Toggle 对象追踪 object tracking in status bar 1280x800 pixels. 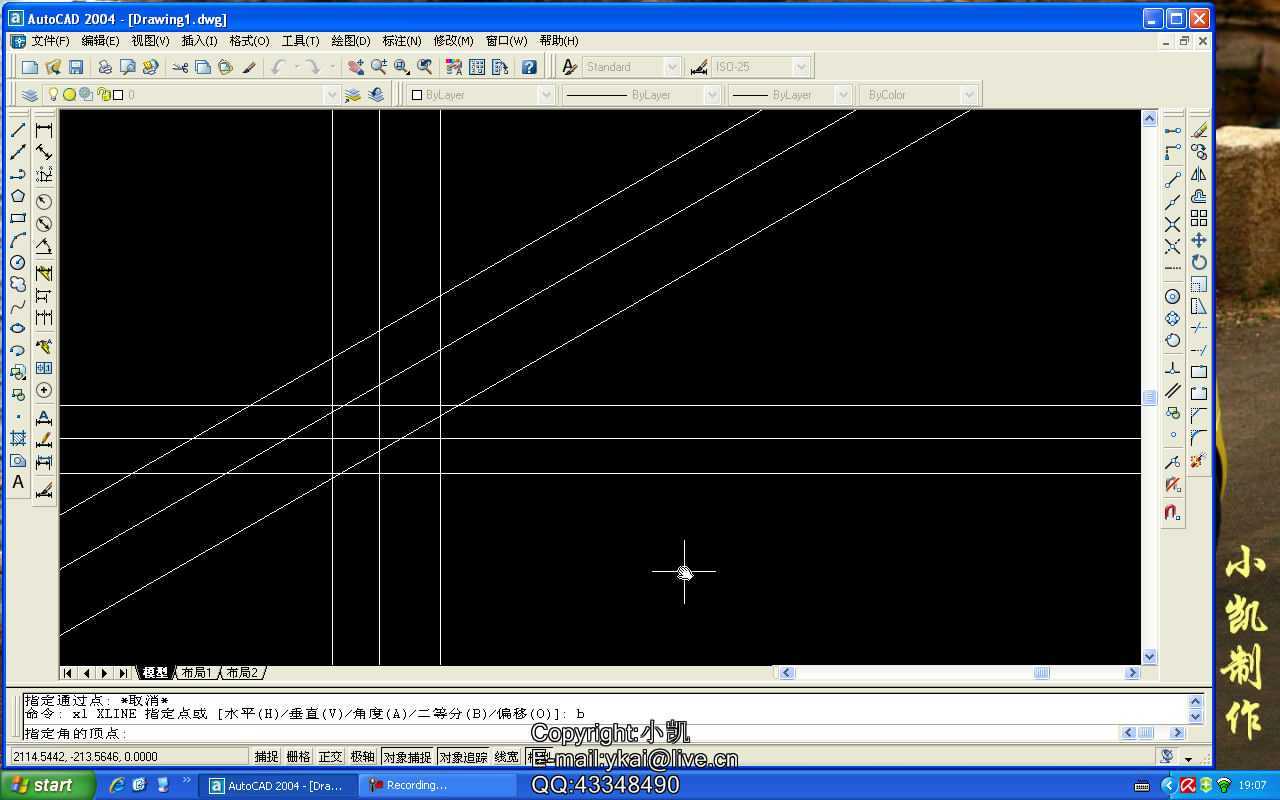[463, 757]
